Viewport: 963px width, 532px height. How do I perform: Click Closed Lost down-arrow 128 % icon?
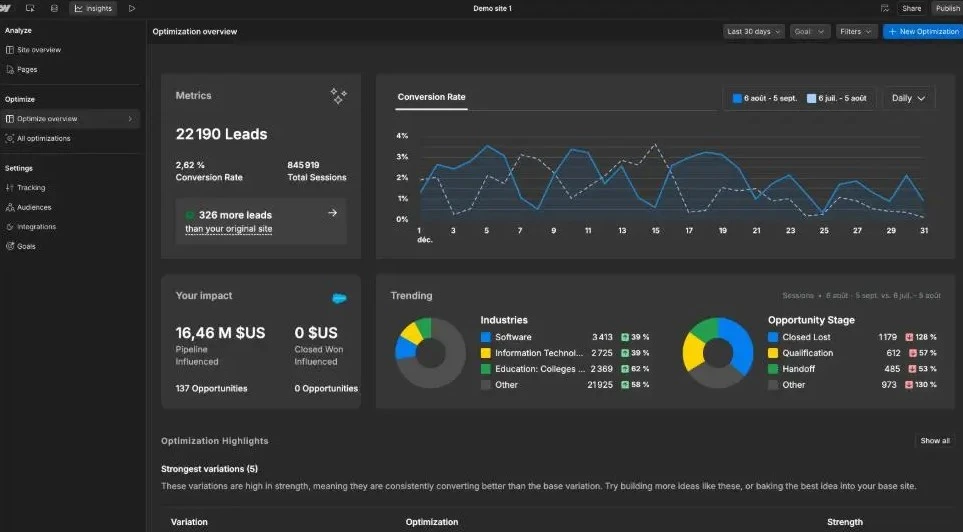click(x=909, y=337)
